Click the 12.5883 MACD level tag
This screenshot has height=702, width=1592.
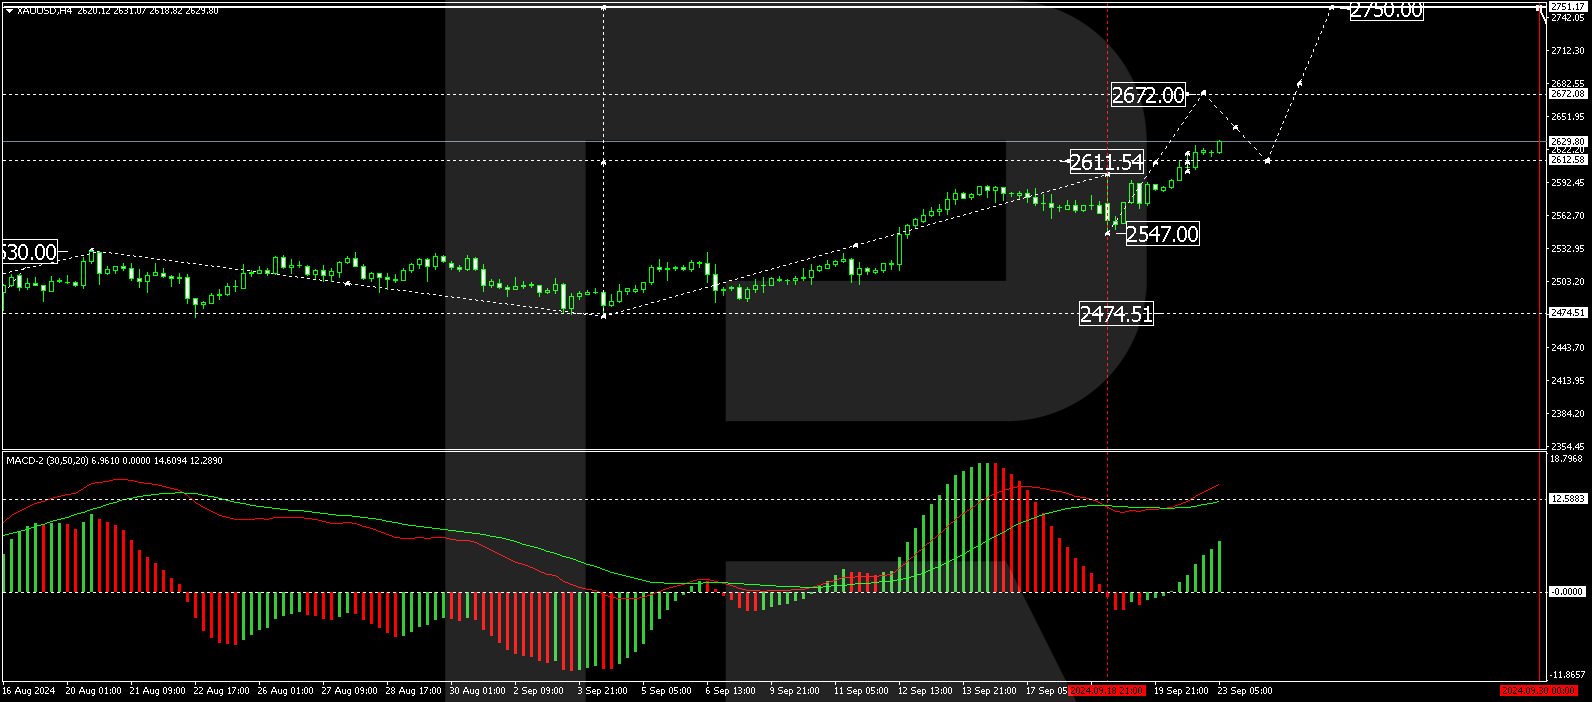1567,498
